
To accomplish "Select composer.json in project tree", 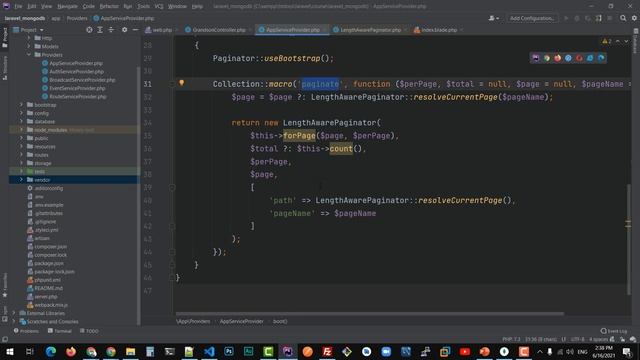I will click(x=51, y=247).
